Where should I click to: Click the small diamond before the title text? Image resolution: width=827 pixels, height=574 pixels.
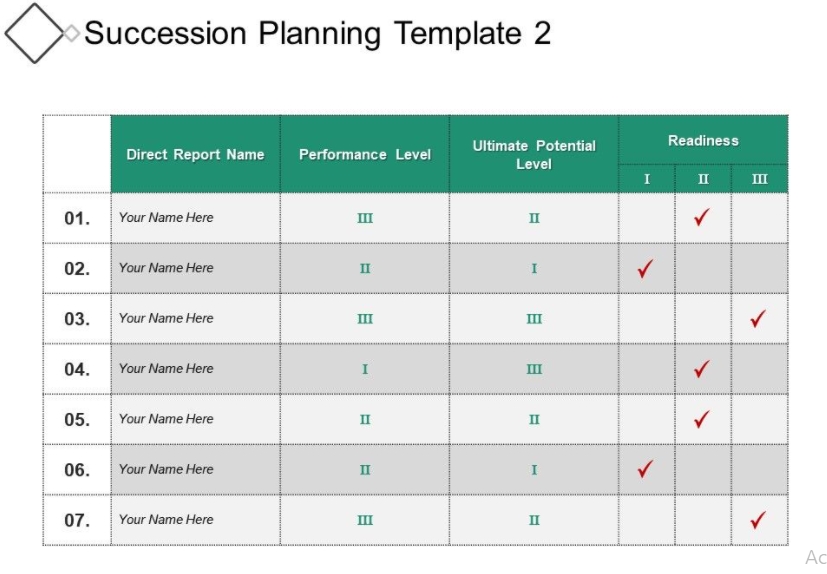71,33
